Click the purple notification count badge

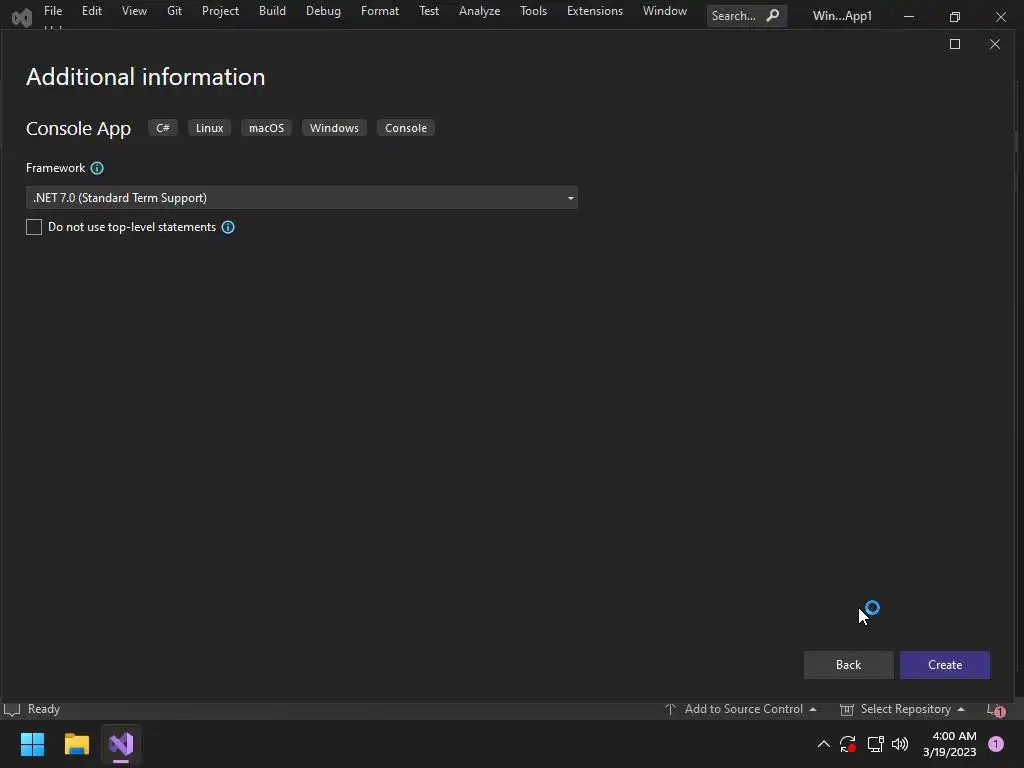pyautogui.click(x=996, y=744)
